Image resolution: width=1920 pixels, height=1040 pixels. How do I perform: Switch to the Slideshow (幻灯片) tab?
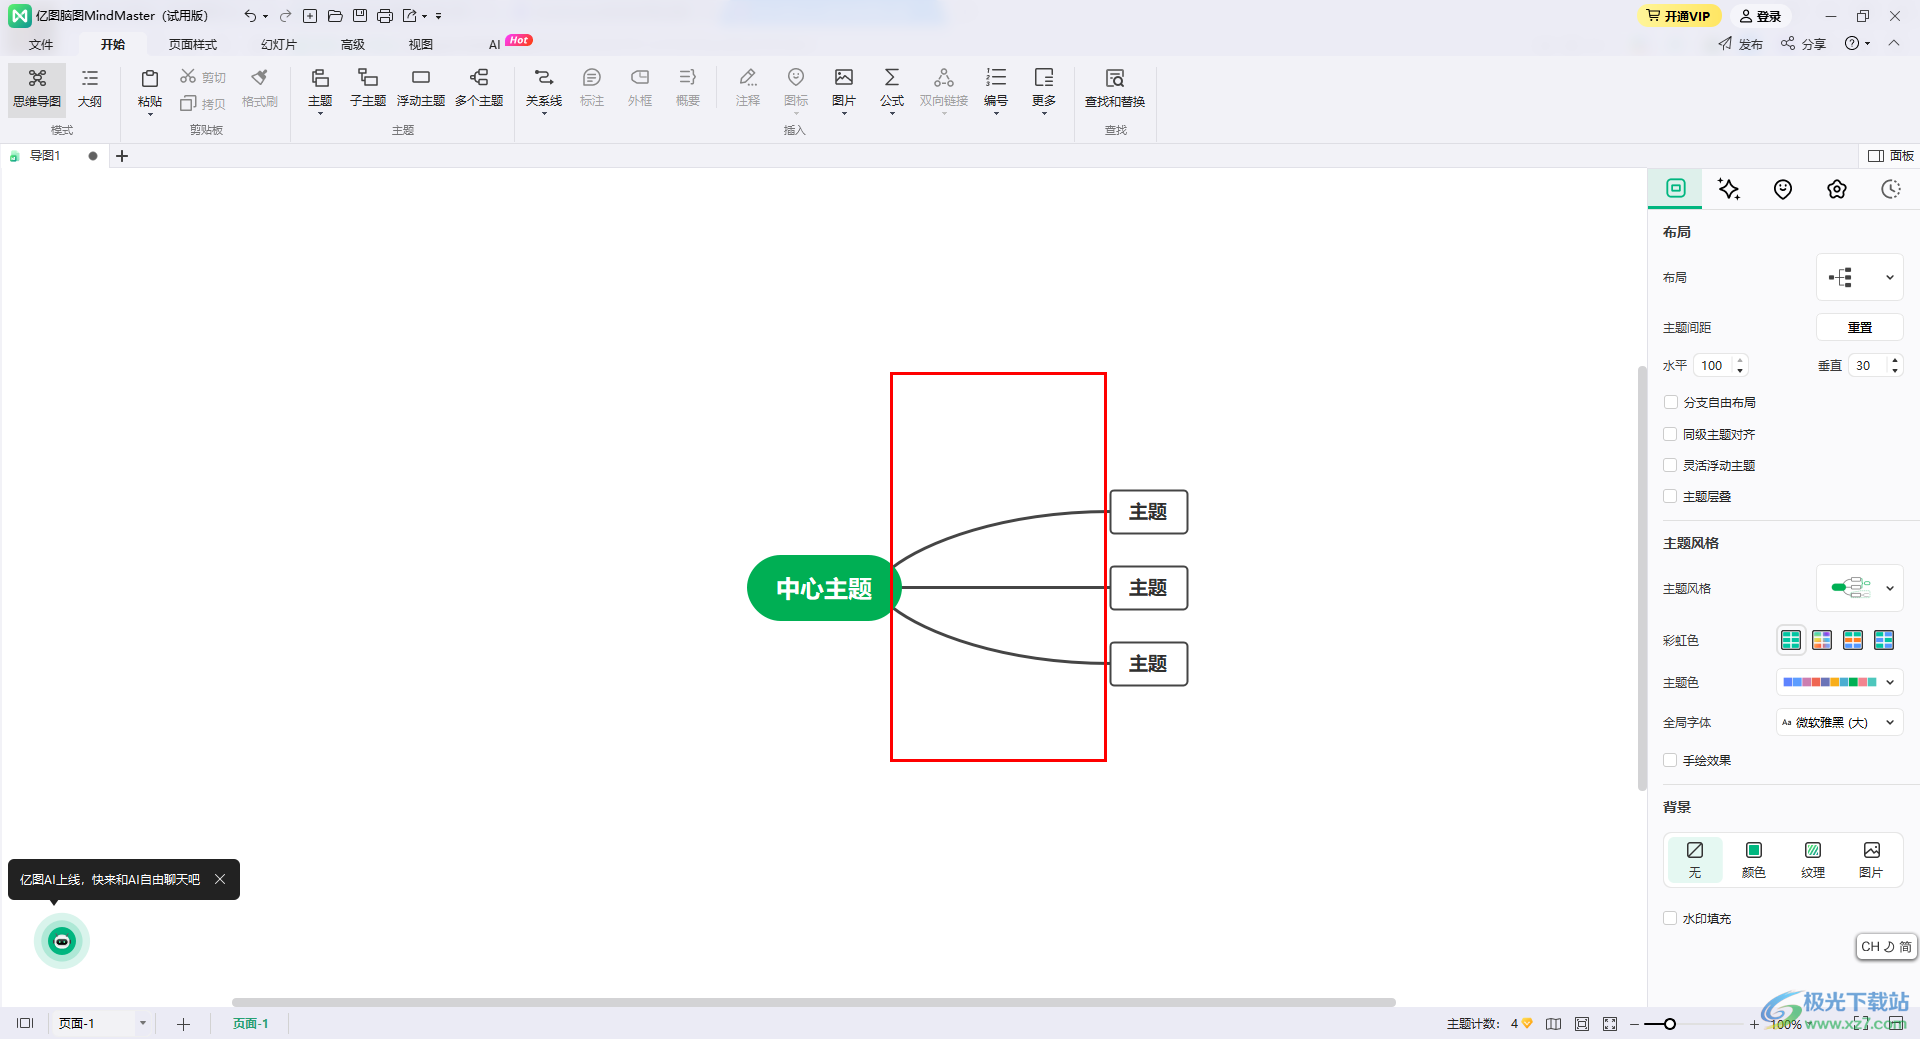coord(279,44)
